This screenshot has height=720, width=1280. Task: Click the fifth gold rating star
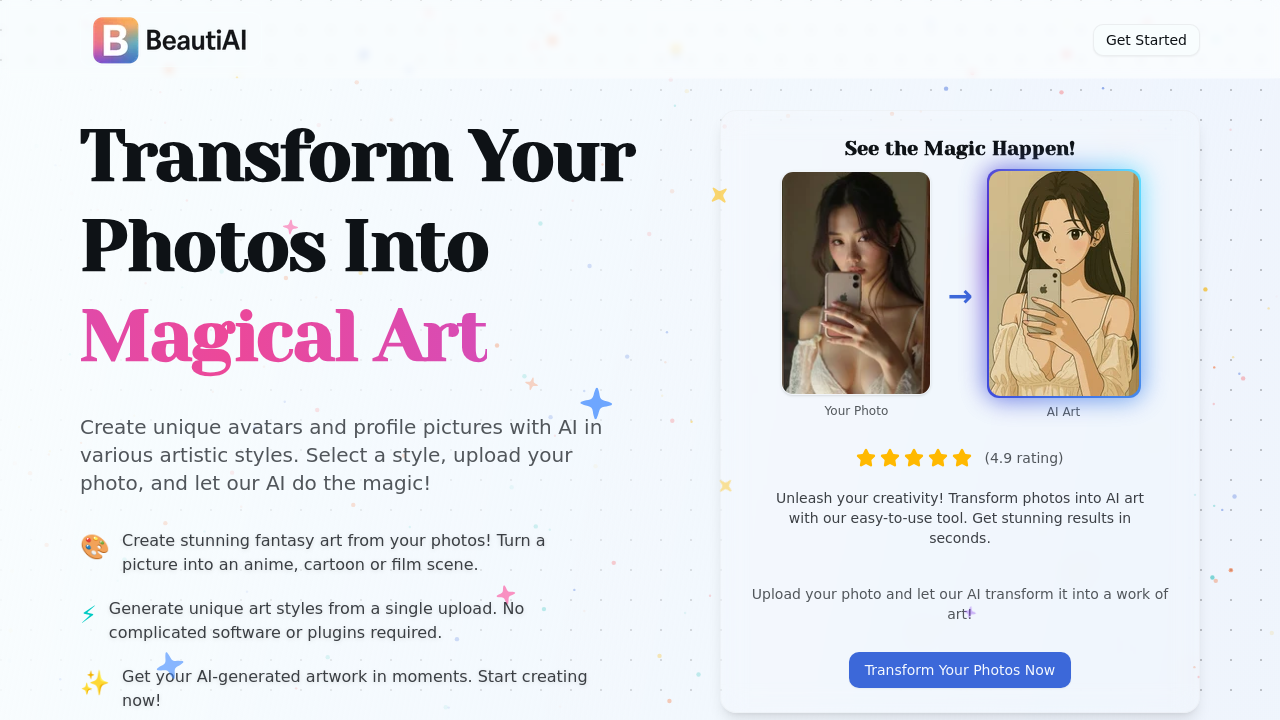[x=962, y=458]
